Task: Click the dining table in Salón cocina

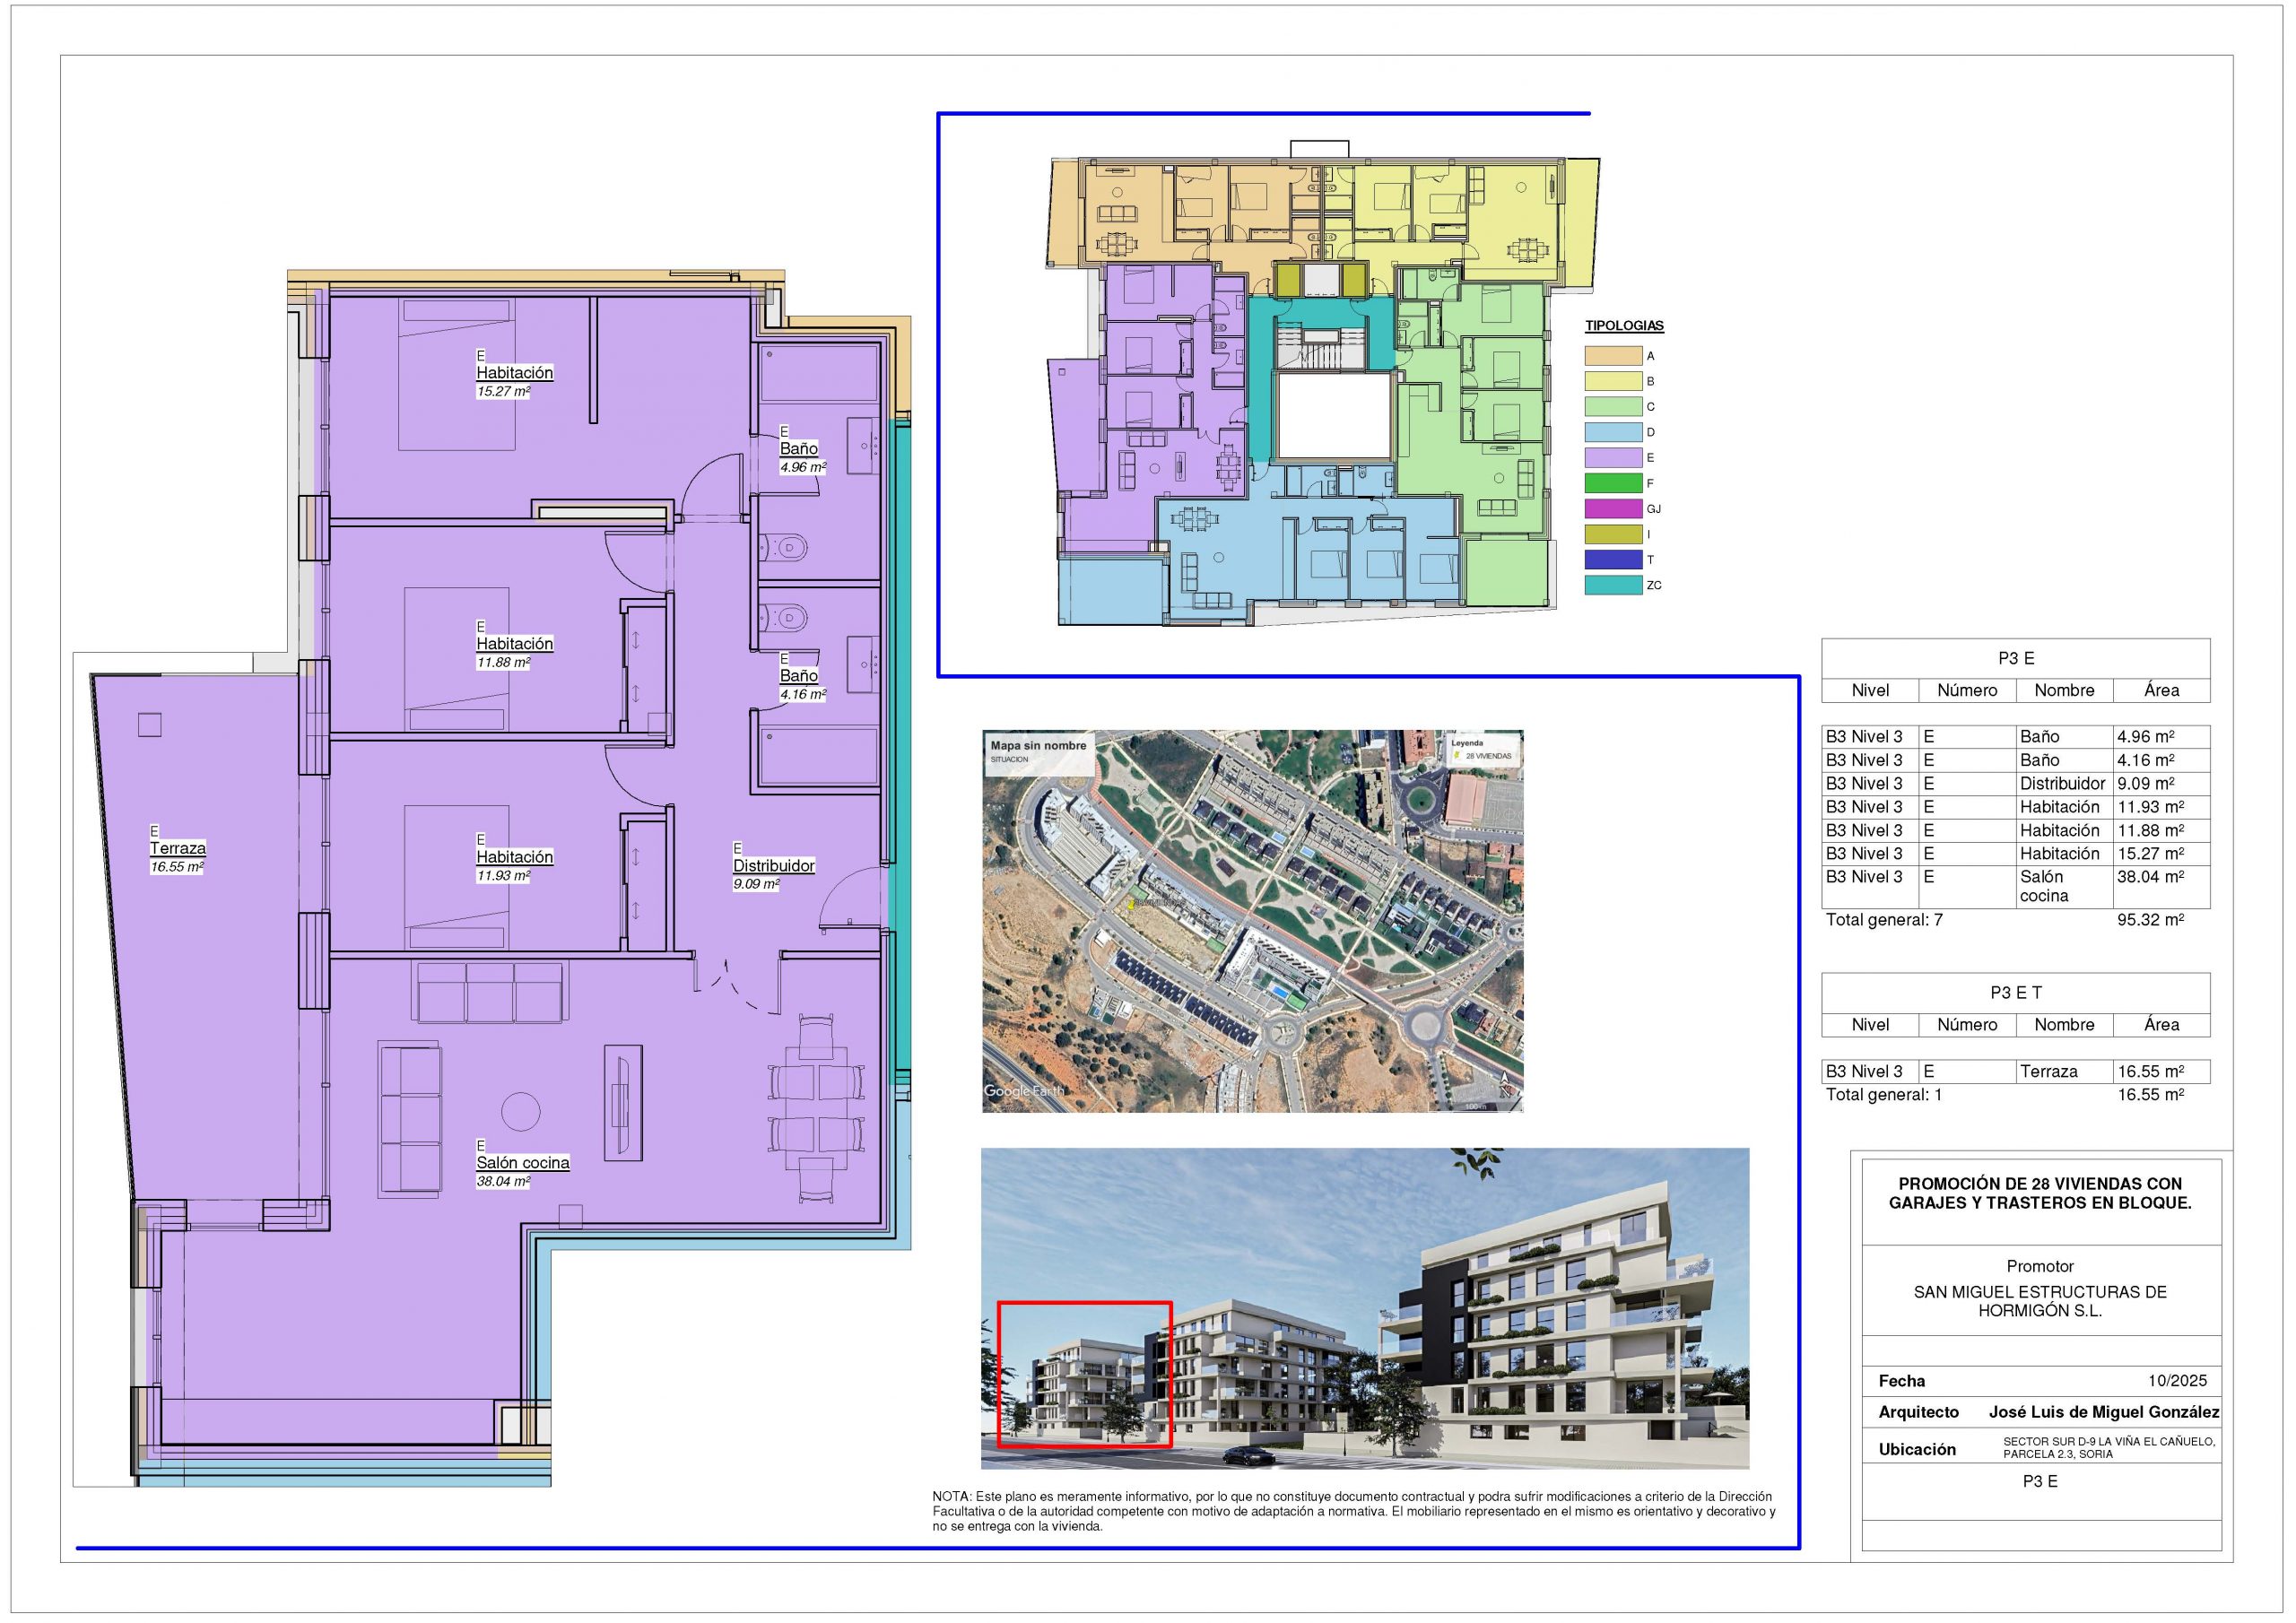Action: click(x=815, y=1108)
